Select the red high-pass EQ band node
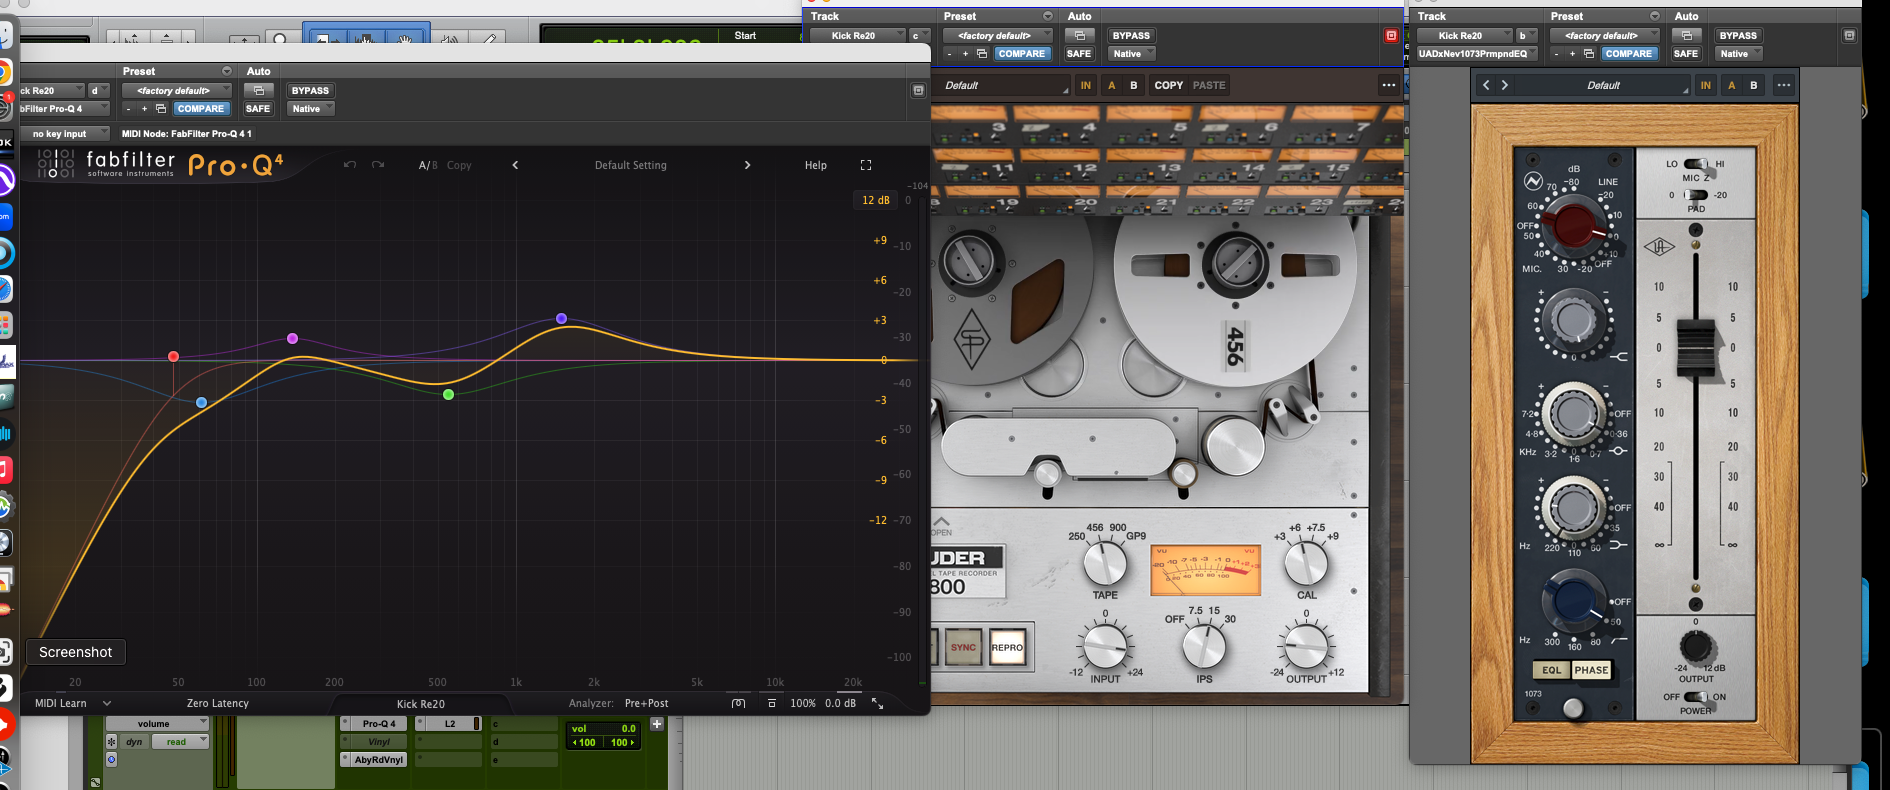Screen dimensions: 1890x790 coord(174,357)
